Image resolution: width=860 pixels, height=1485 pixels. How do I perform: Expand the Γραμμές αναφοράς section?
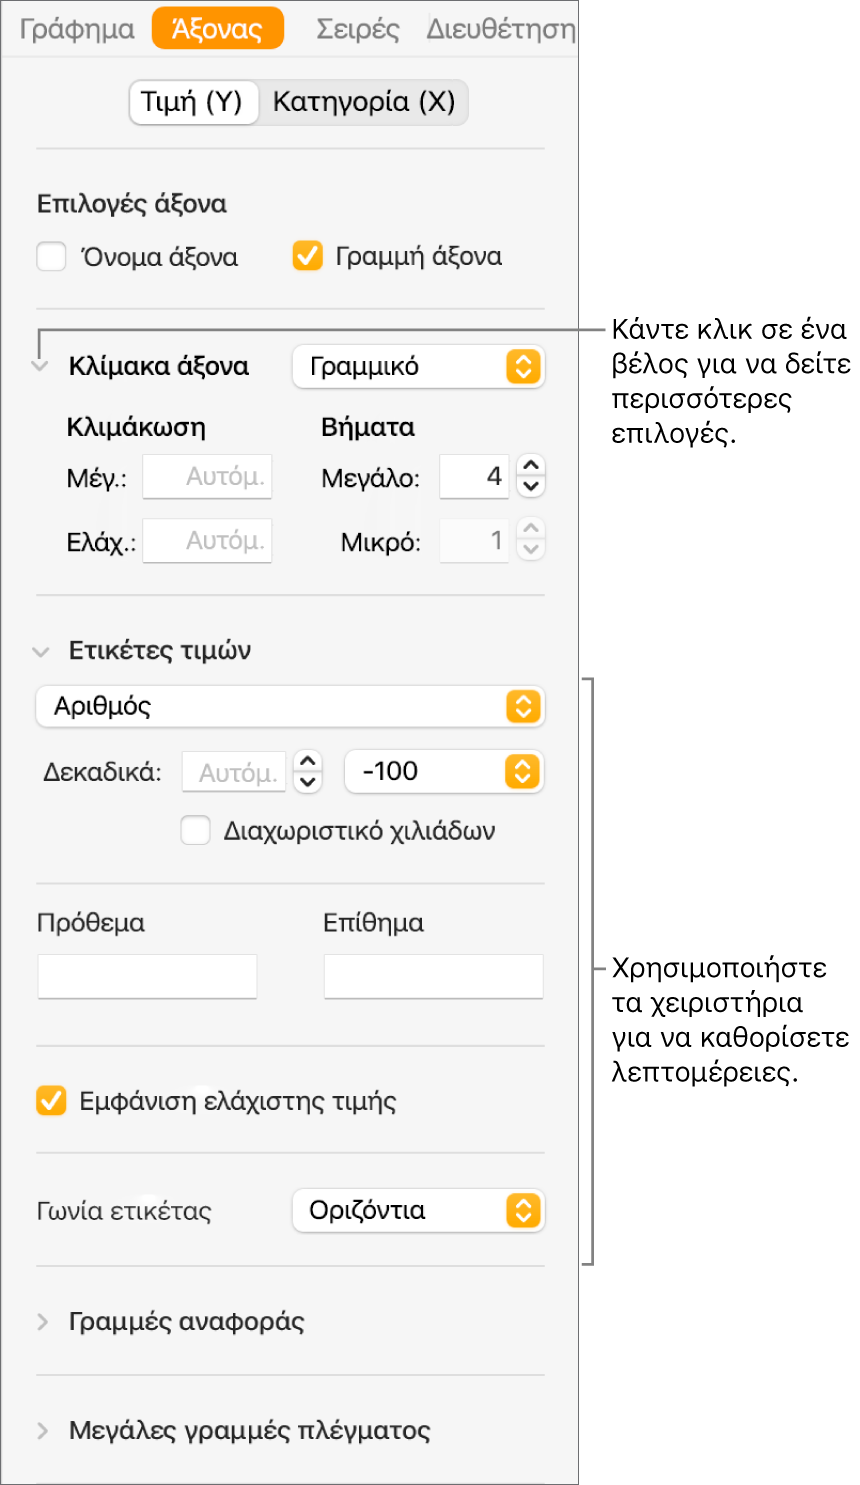(42, 1322)
